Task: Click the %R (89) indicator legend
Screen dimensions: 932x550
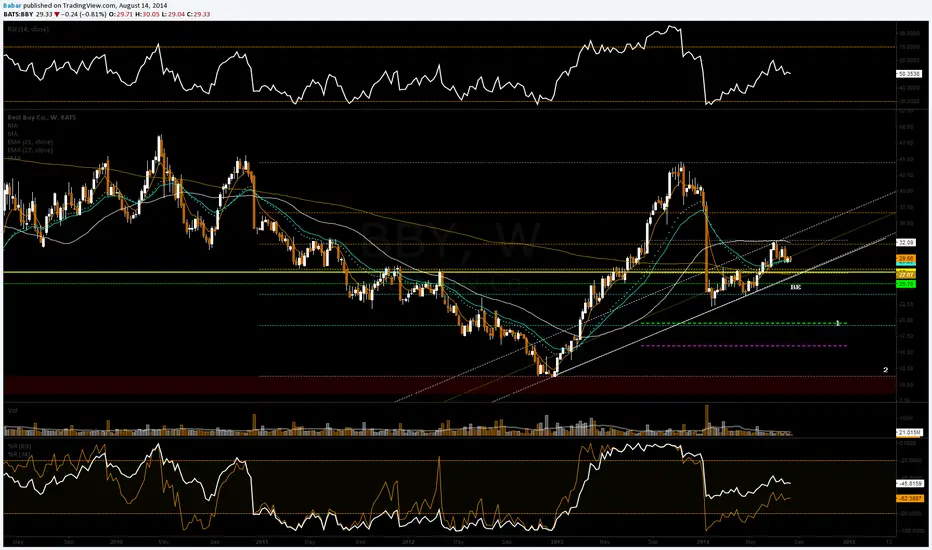Action: click(19, 446)
